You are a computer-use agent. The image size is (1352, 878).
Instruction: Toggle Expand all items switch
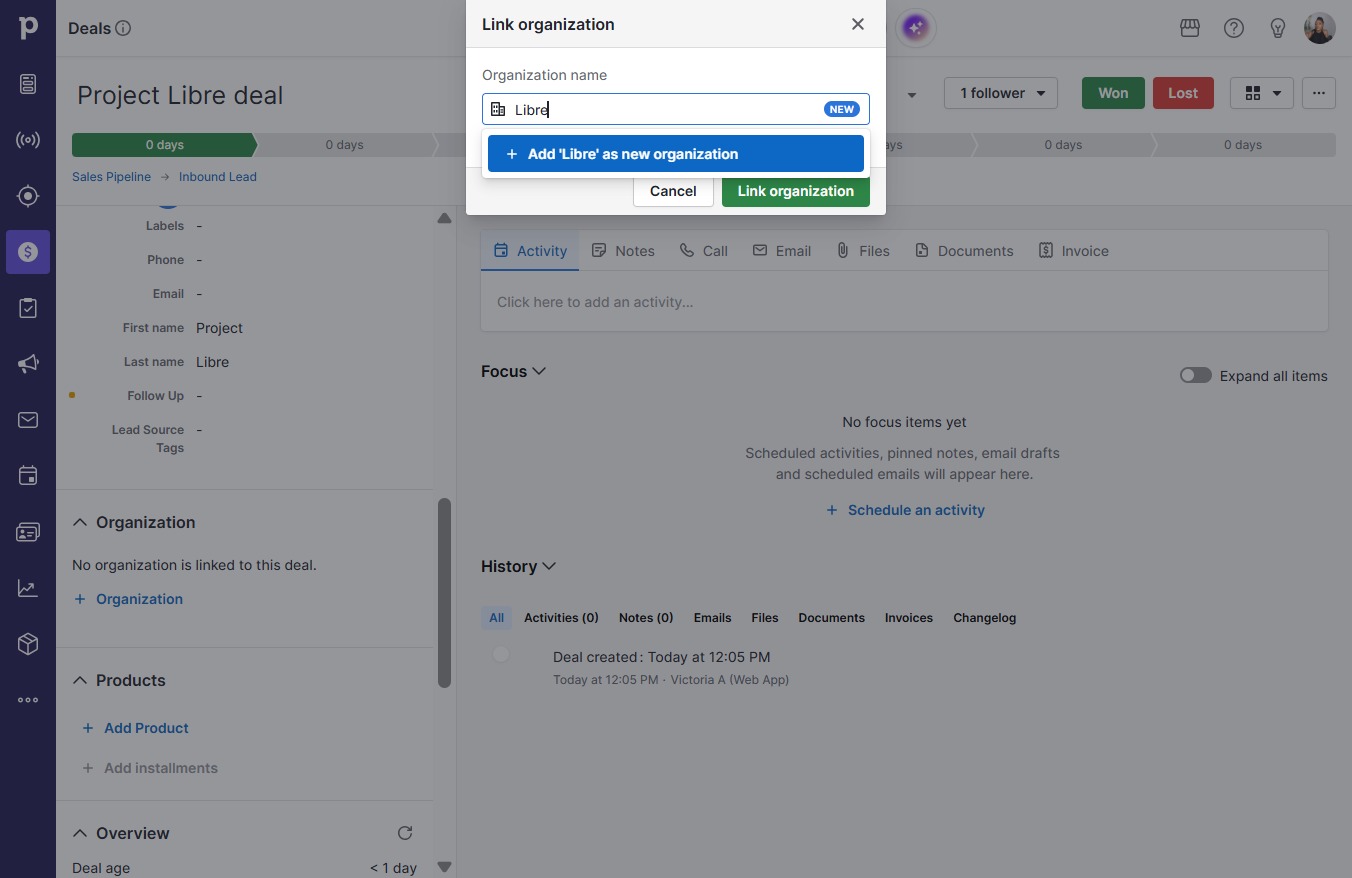1196,376
